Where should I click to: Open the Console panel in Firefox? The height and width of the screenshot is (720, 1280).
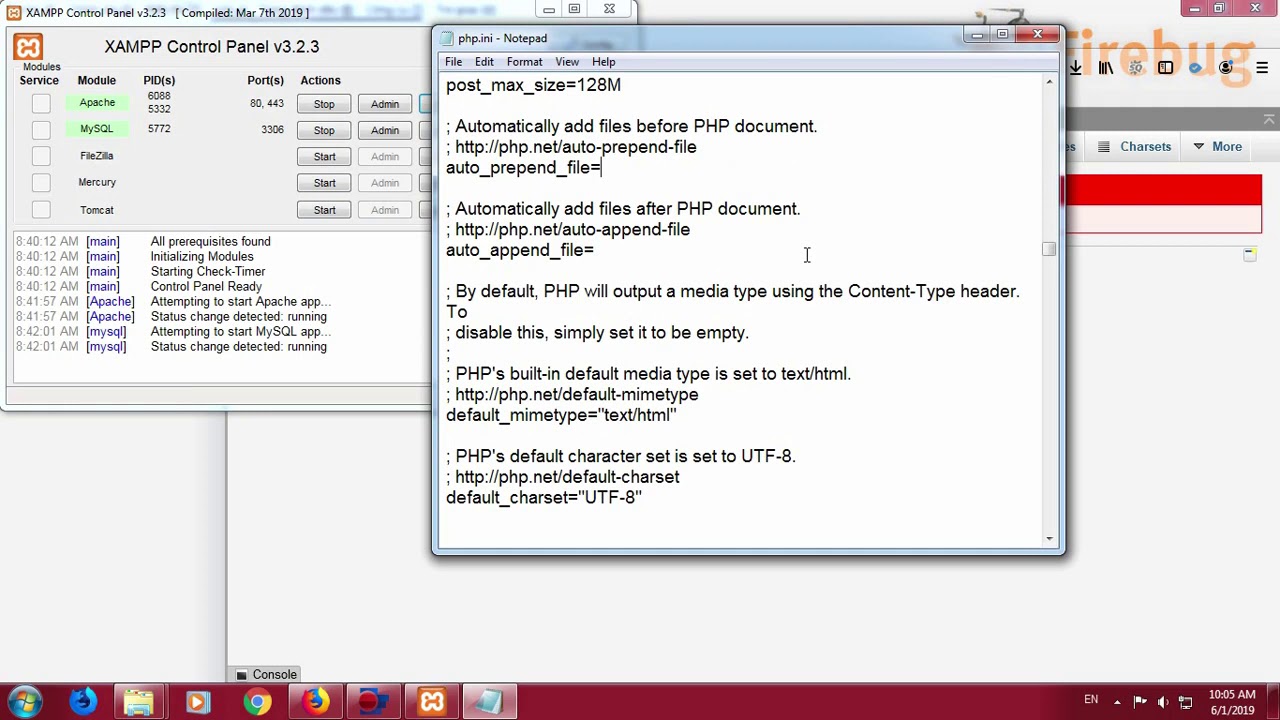point(266,675)
